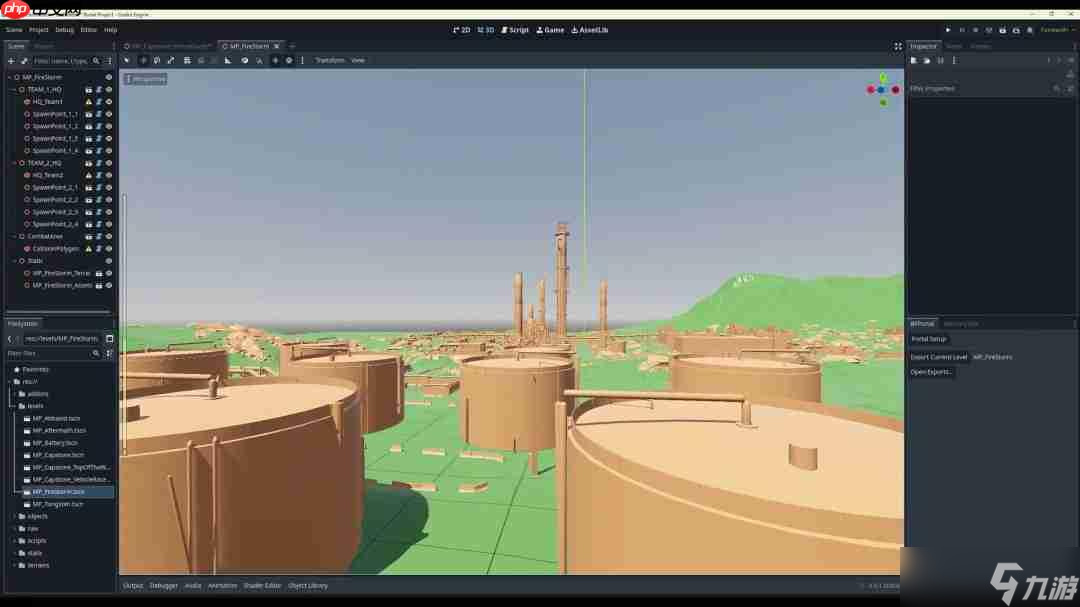Click the Movie Maker mode icon

coord(1030,30)
